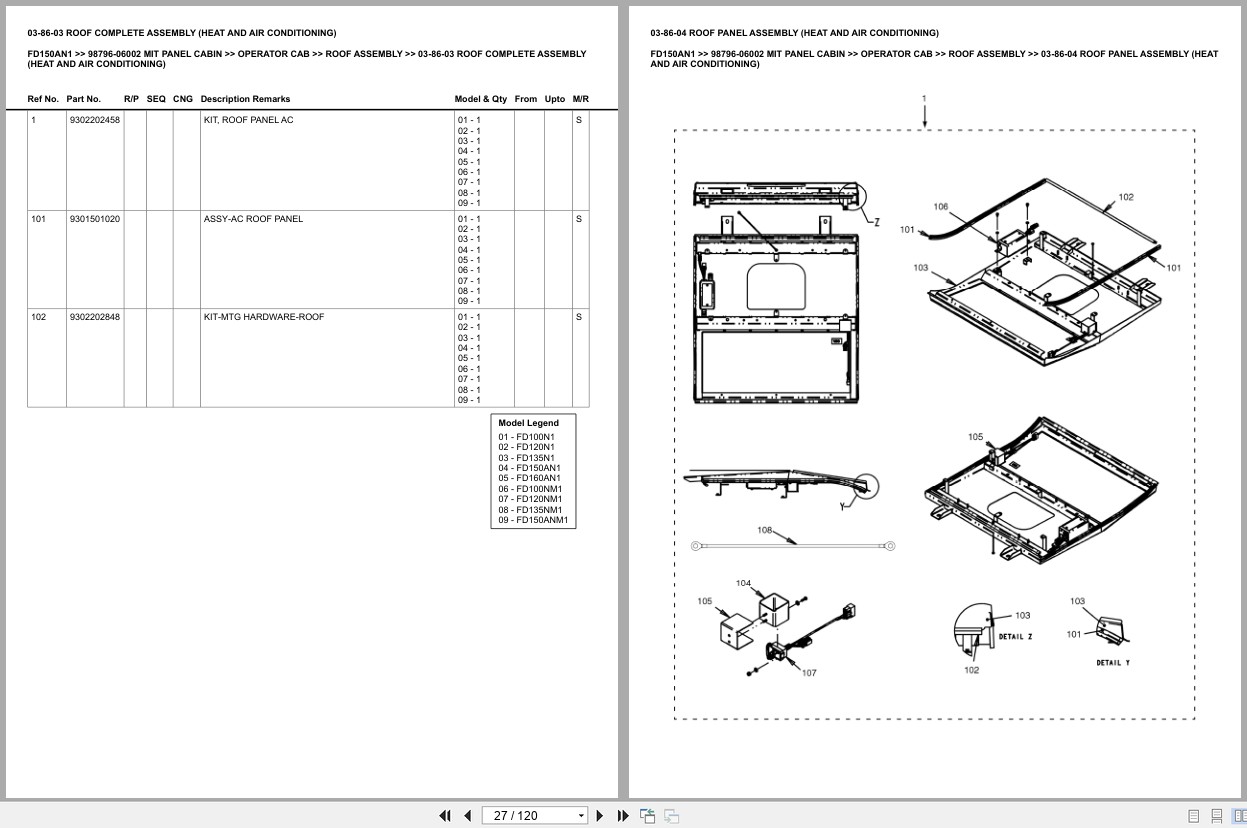Click callout 106 in the diagram
This screenshot has width=1247, height=828.
[x=941, y=207]
